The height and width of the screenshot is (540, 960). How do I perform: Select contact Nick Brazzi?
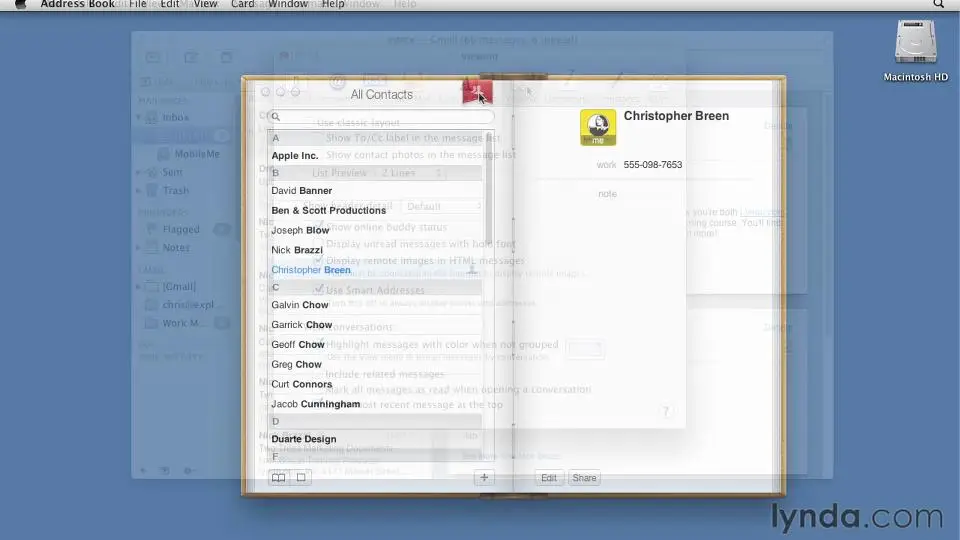click(x=297, y=250)
